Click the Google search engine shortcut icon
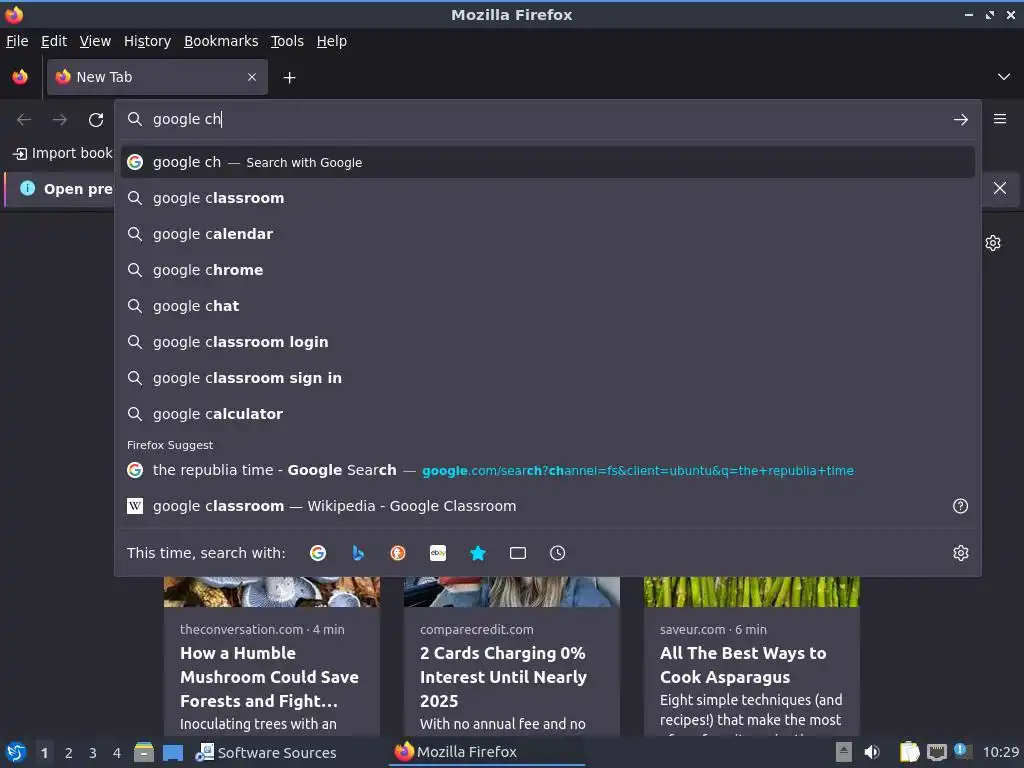The width and height of the screenshot is (1024, 768). [318, 553]
